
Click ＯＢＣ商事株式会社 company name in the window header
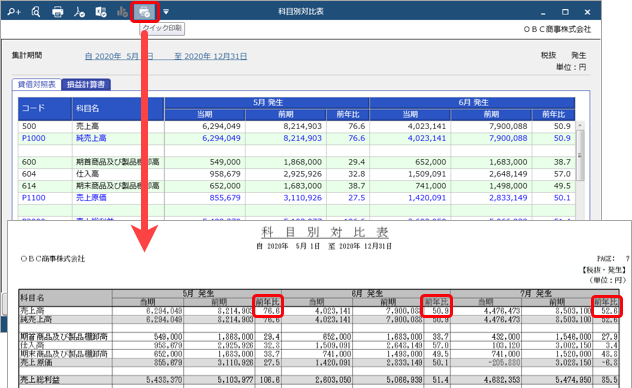tap(557, 29)
